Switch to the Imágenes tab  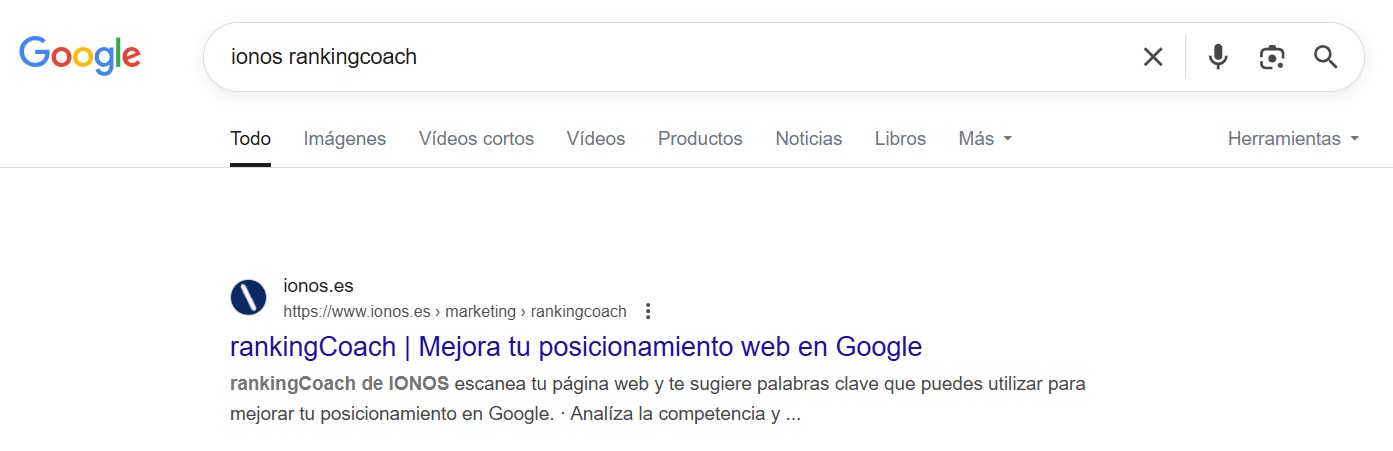tap(345, 139)
